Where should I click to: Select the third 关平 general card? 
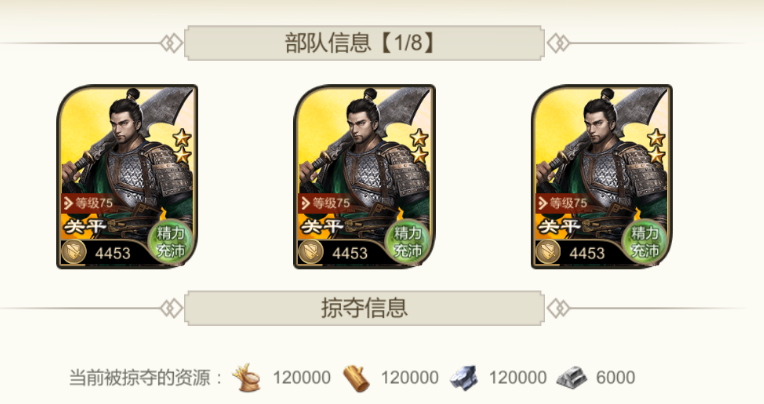coord(602,176)
